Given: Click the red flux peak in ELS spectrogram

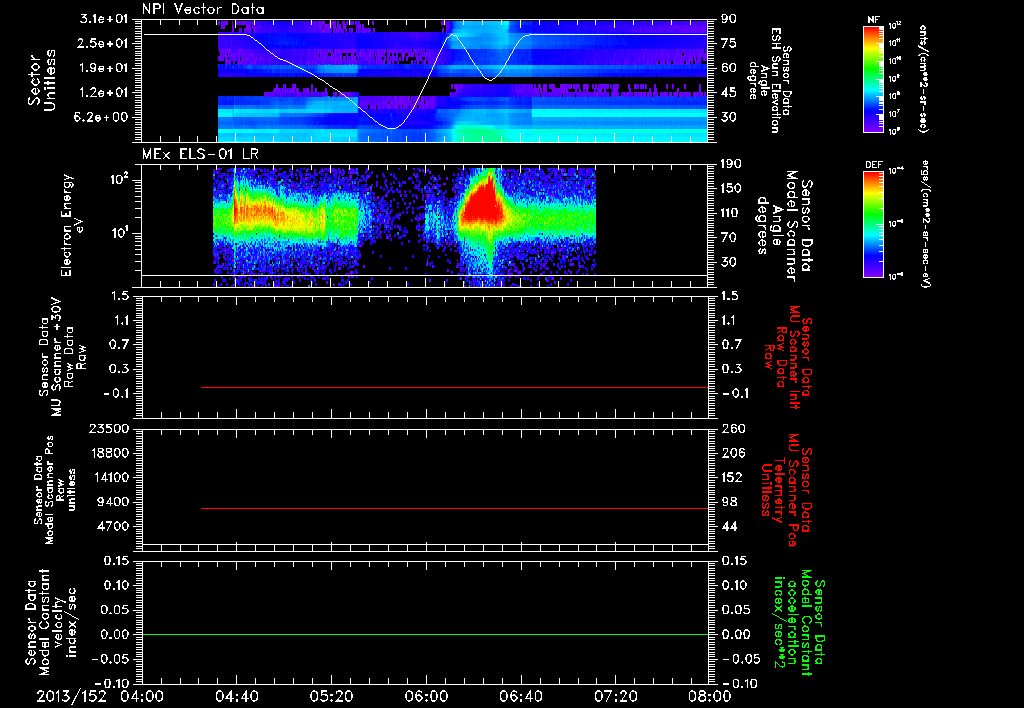Looking at the screenshot, I should tap(482, 202).
